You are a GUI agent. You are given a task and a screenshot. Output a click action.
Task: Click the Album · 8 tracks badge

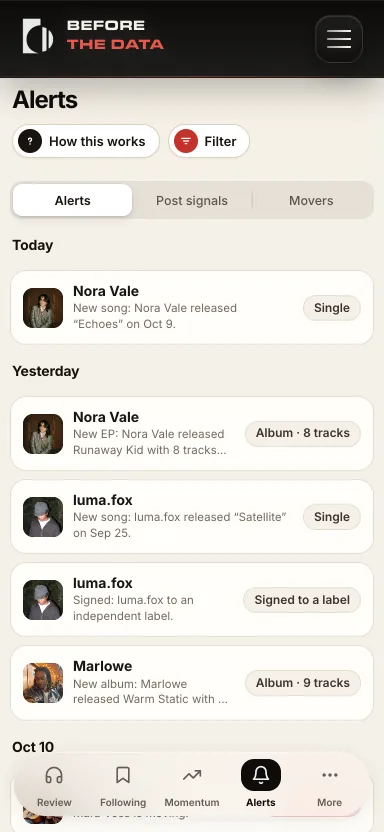tap(303, 434)
